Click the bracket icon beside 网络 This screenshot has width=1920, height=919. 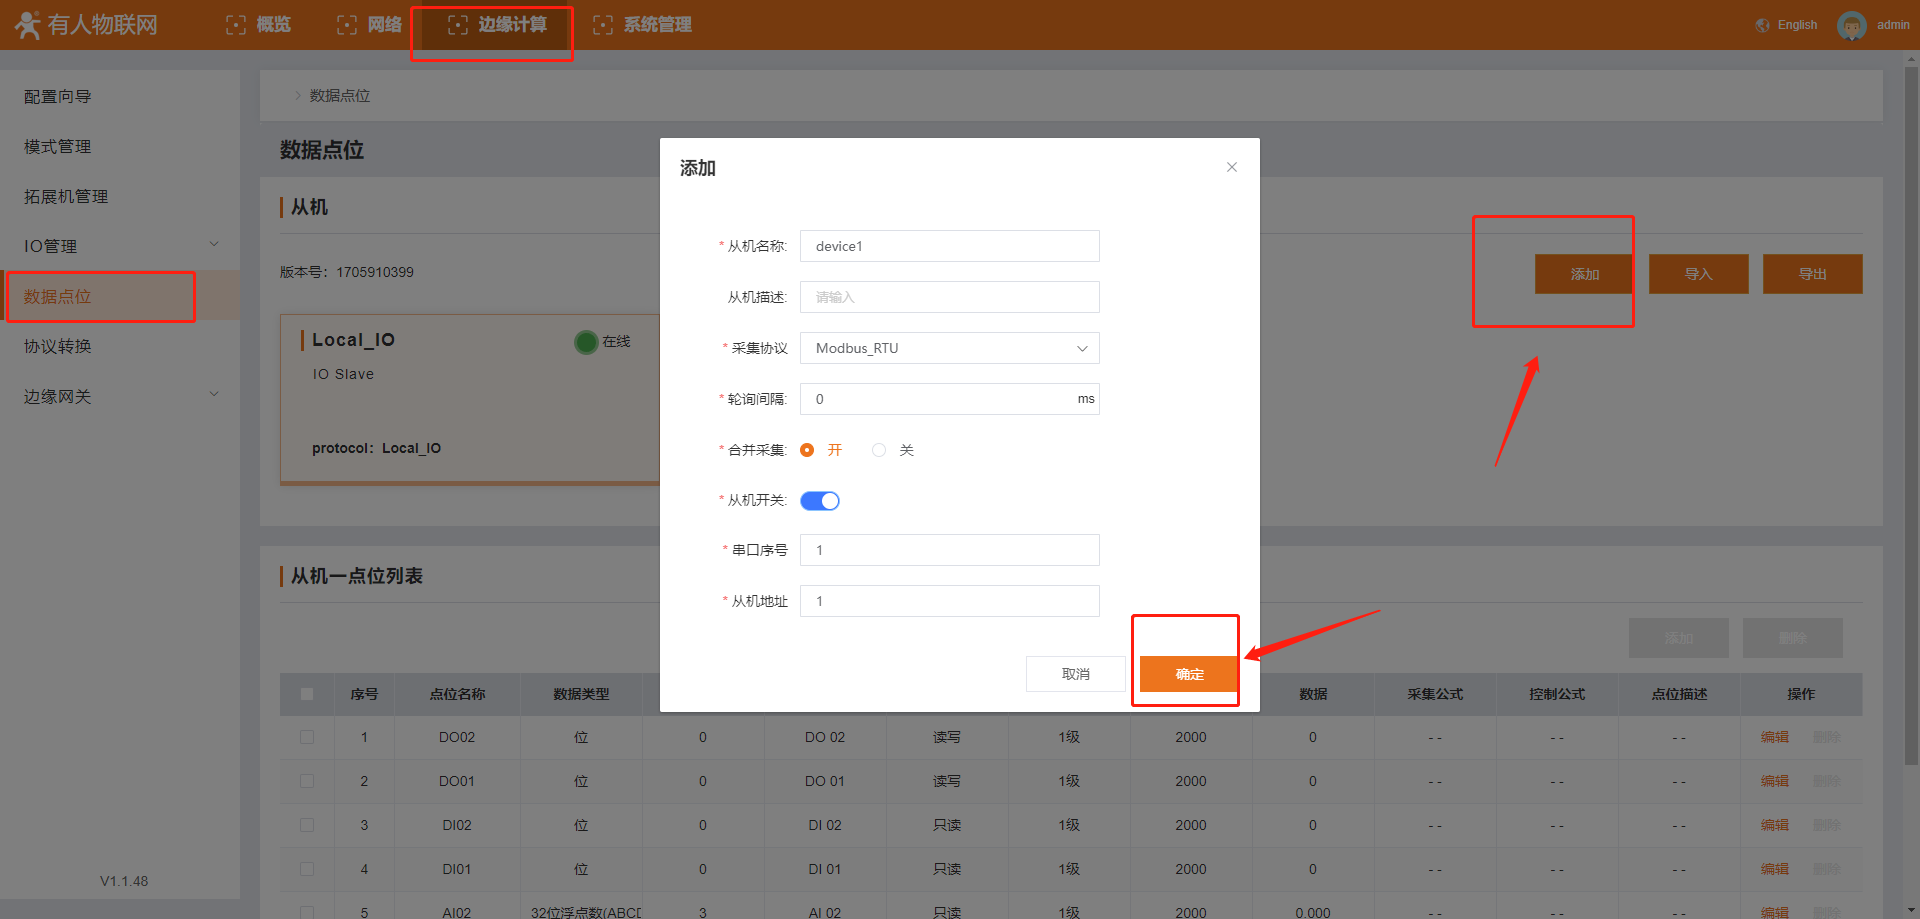(x=347, y=25)
